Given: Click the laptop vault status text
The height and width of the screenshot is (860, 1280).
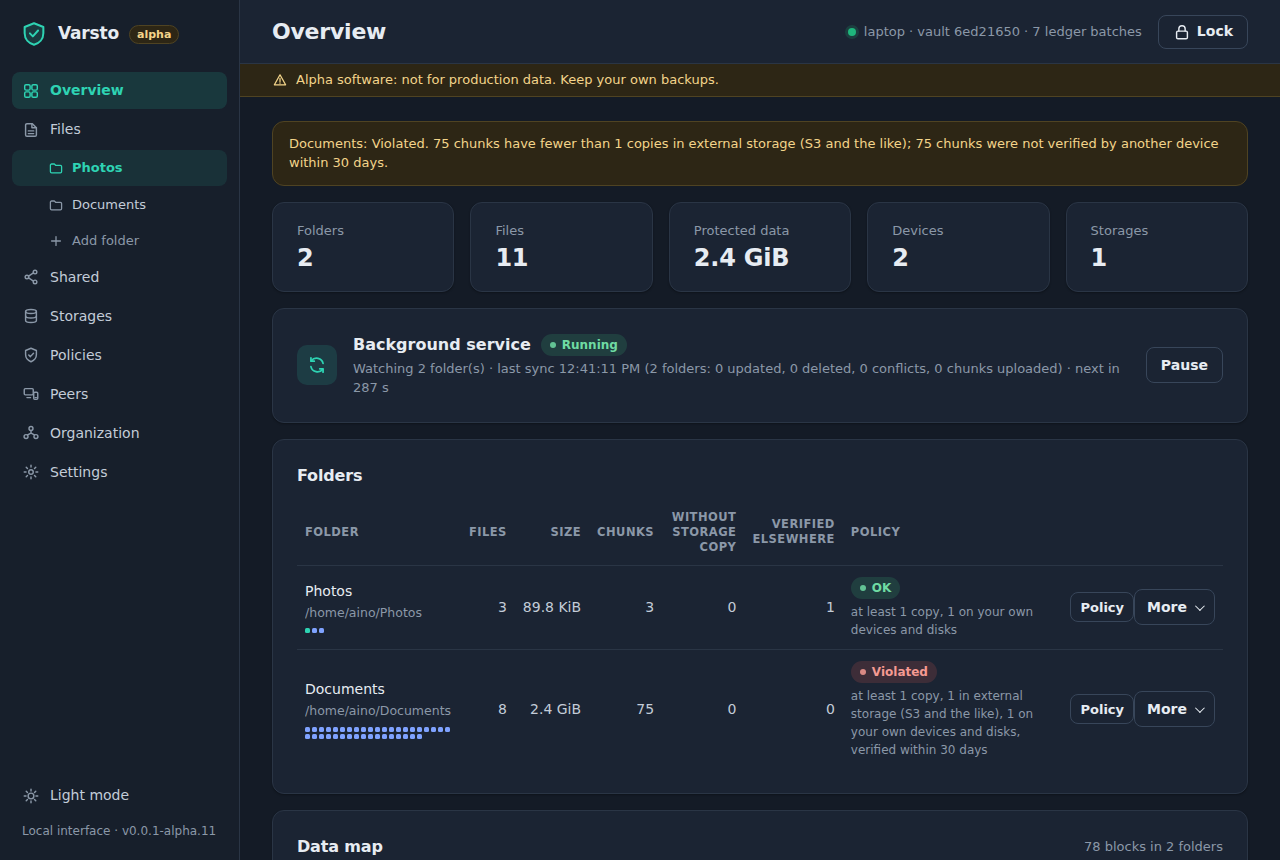Looking at the screenshot, I should (1002, 32).
